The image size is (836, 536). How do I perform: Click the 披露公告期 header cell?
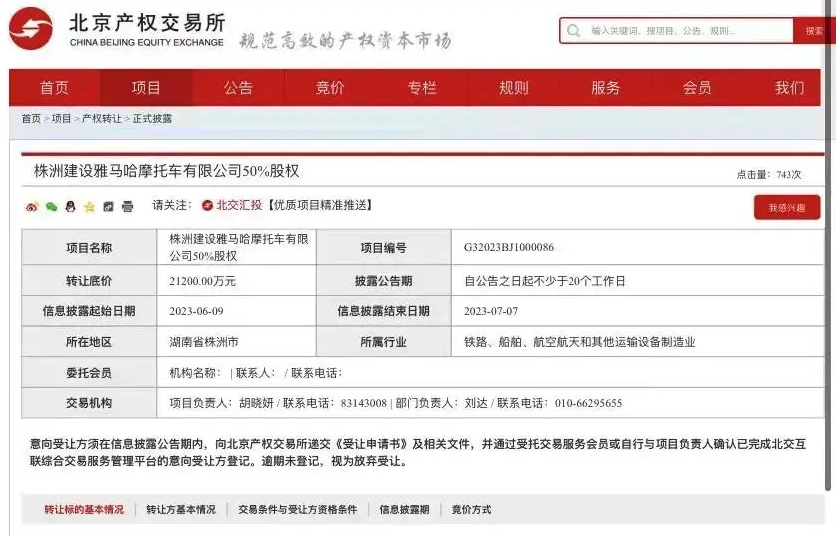pos(383,281)
